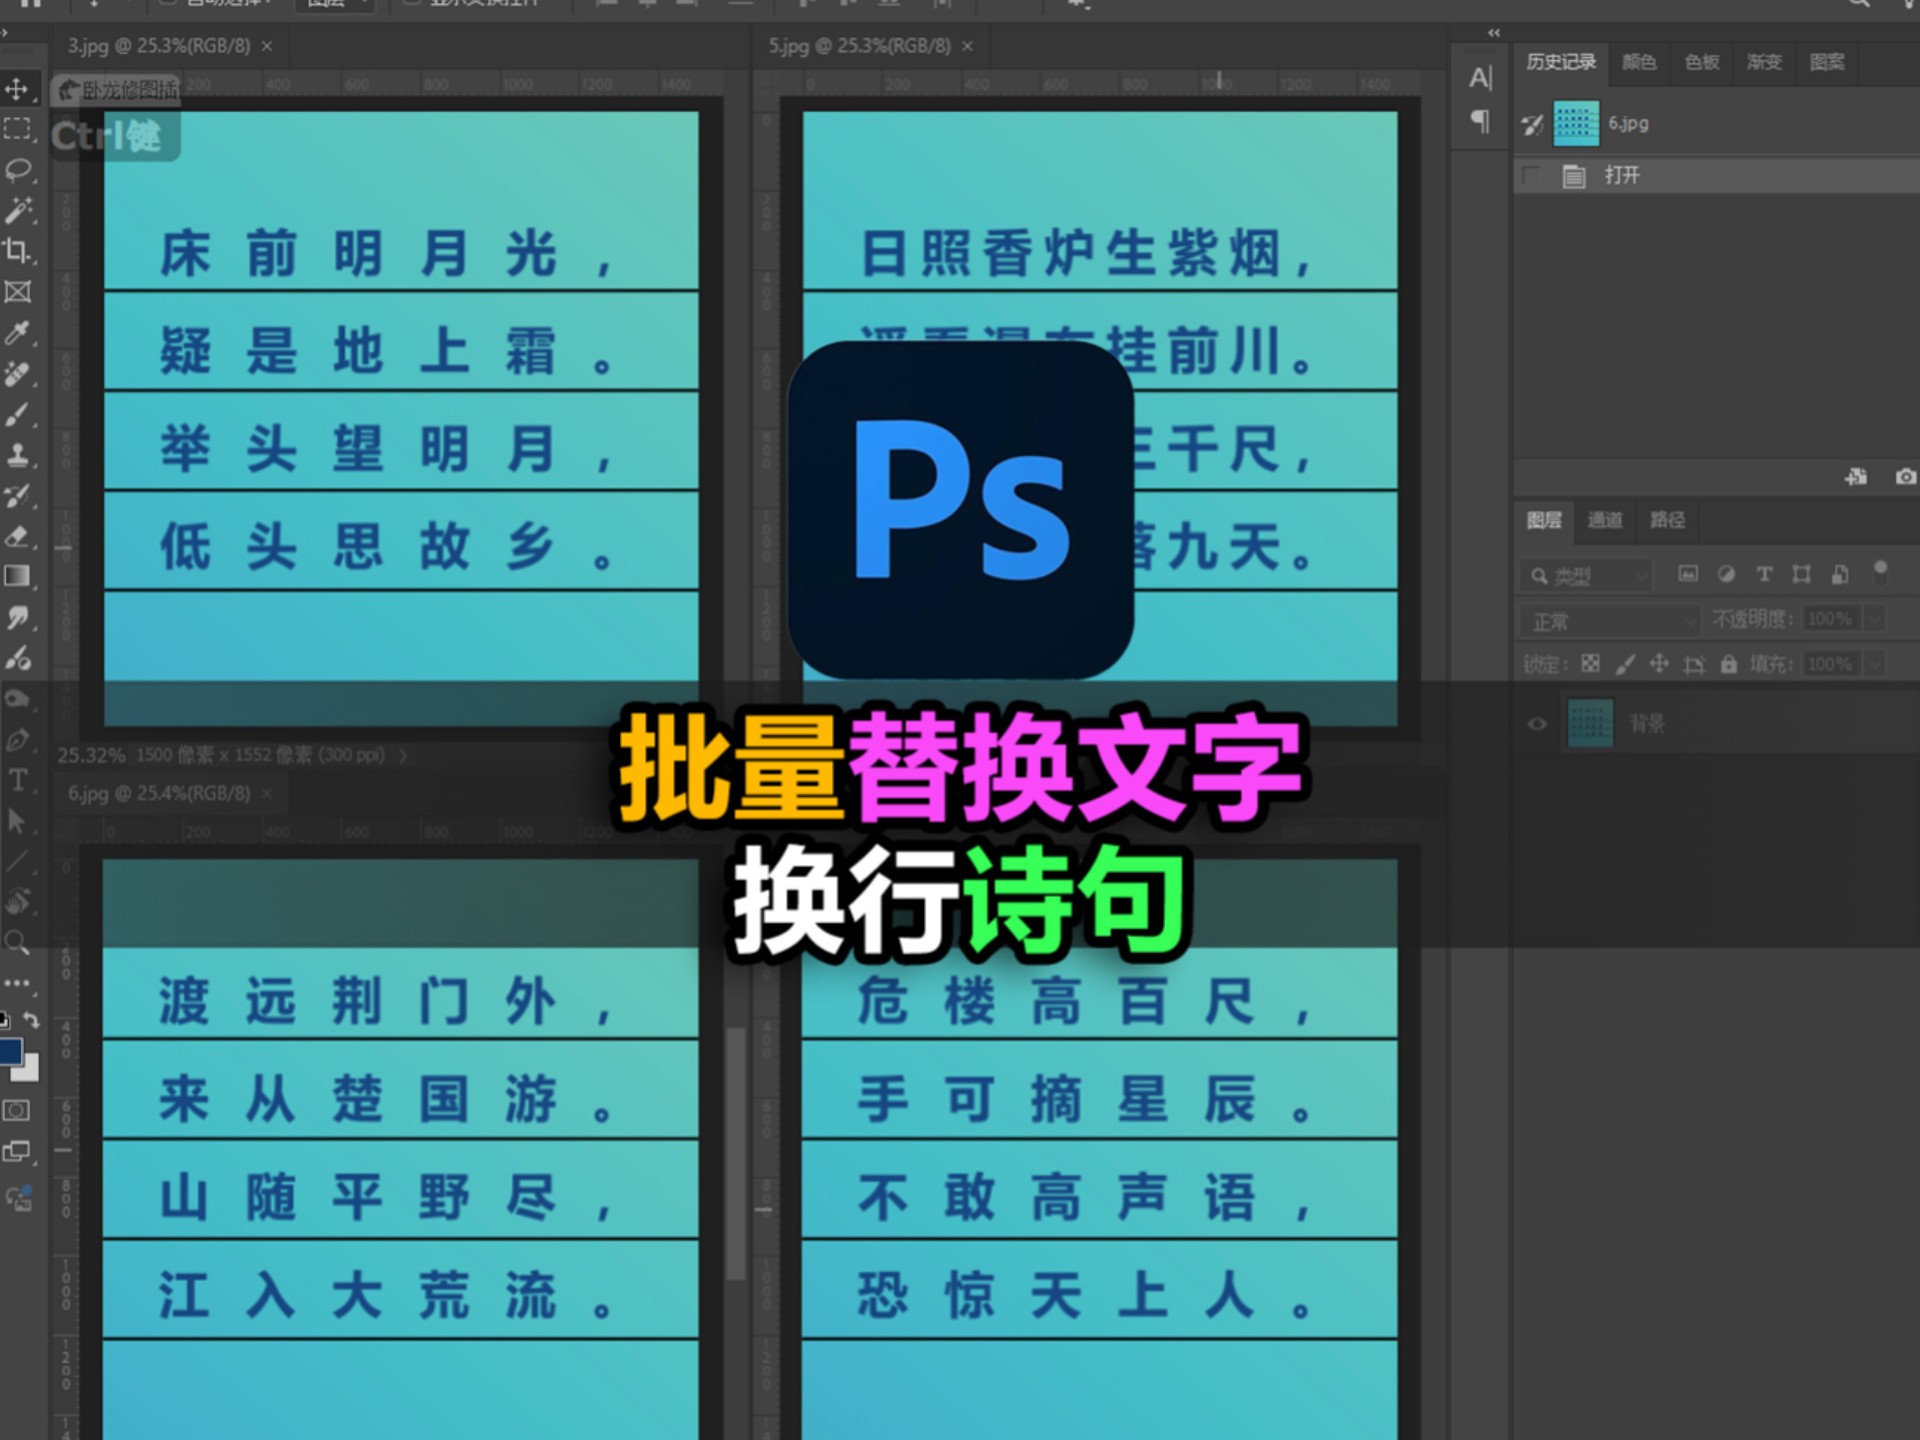Select the Crop tool
Screen dimensions: 1920x1440
point(17,251)
